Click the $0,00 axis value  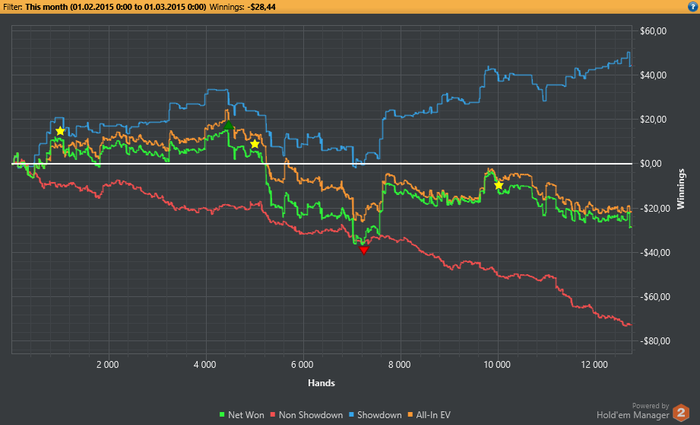point(651,164)
